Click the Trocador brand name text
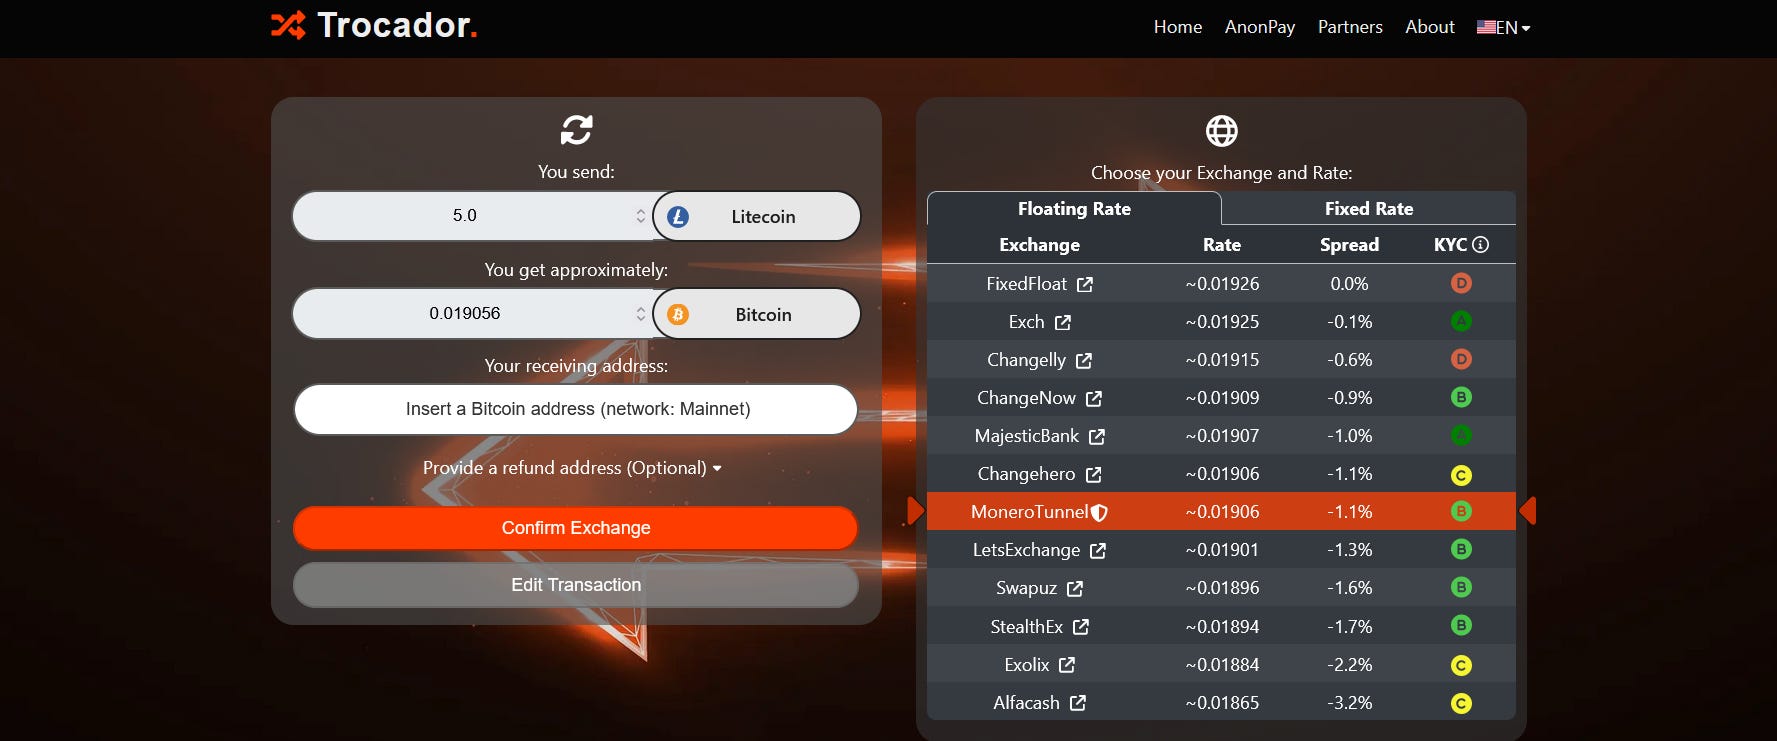Screen dimensions: 1777x741 pos(397,25)
